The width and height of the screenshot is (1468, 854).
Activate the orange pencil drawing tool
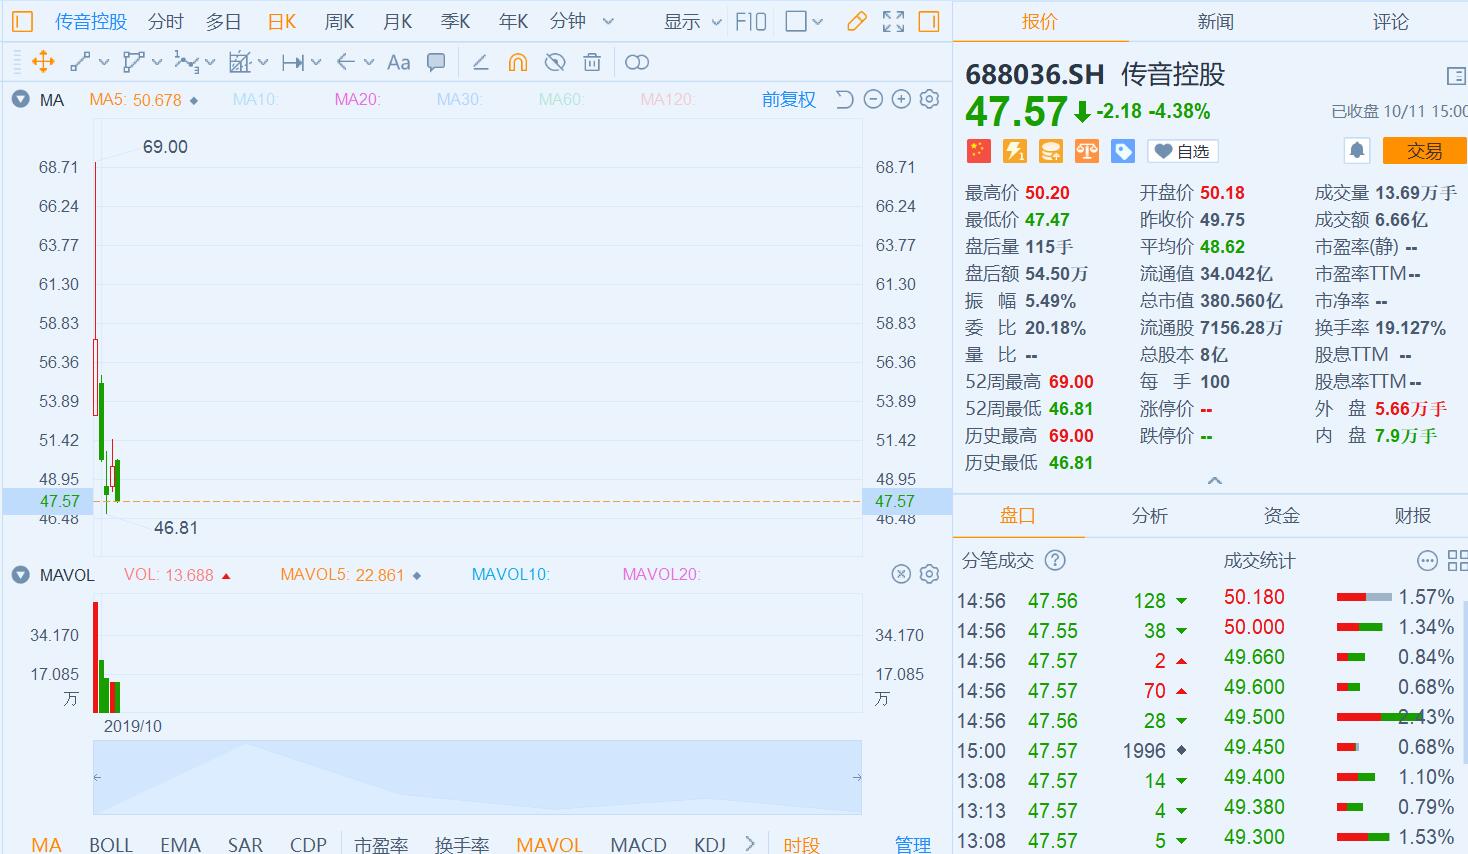[856, 21]
